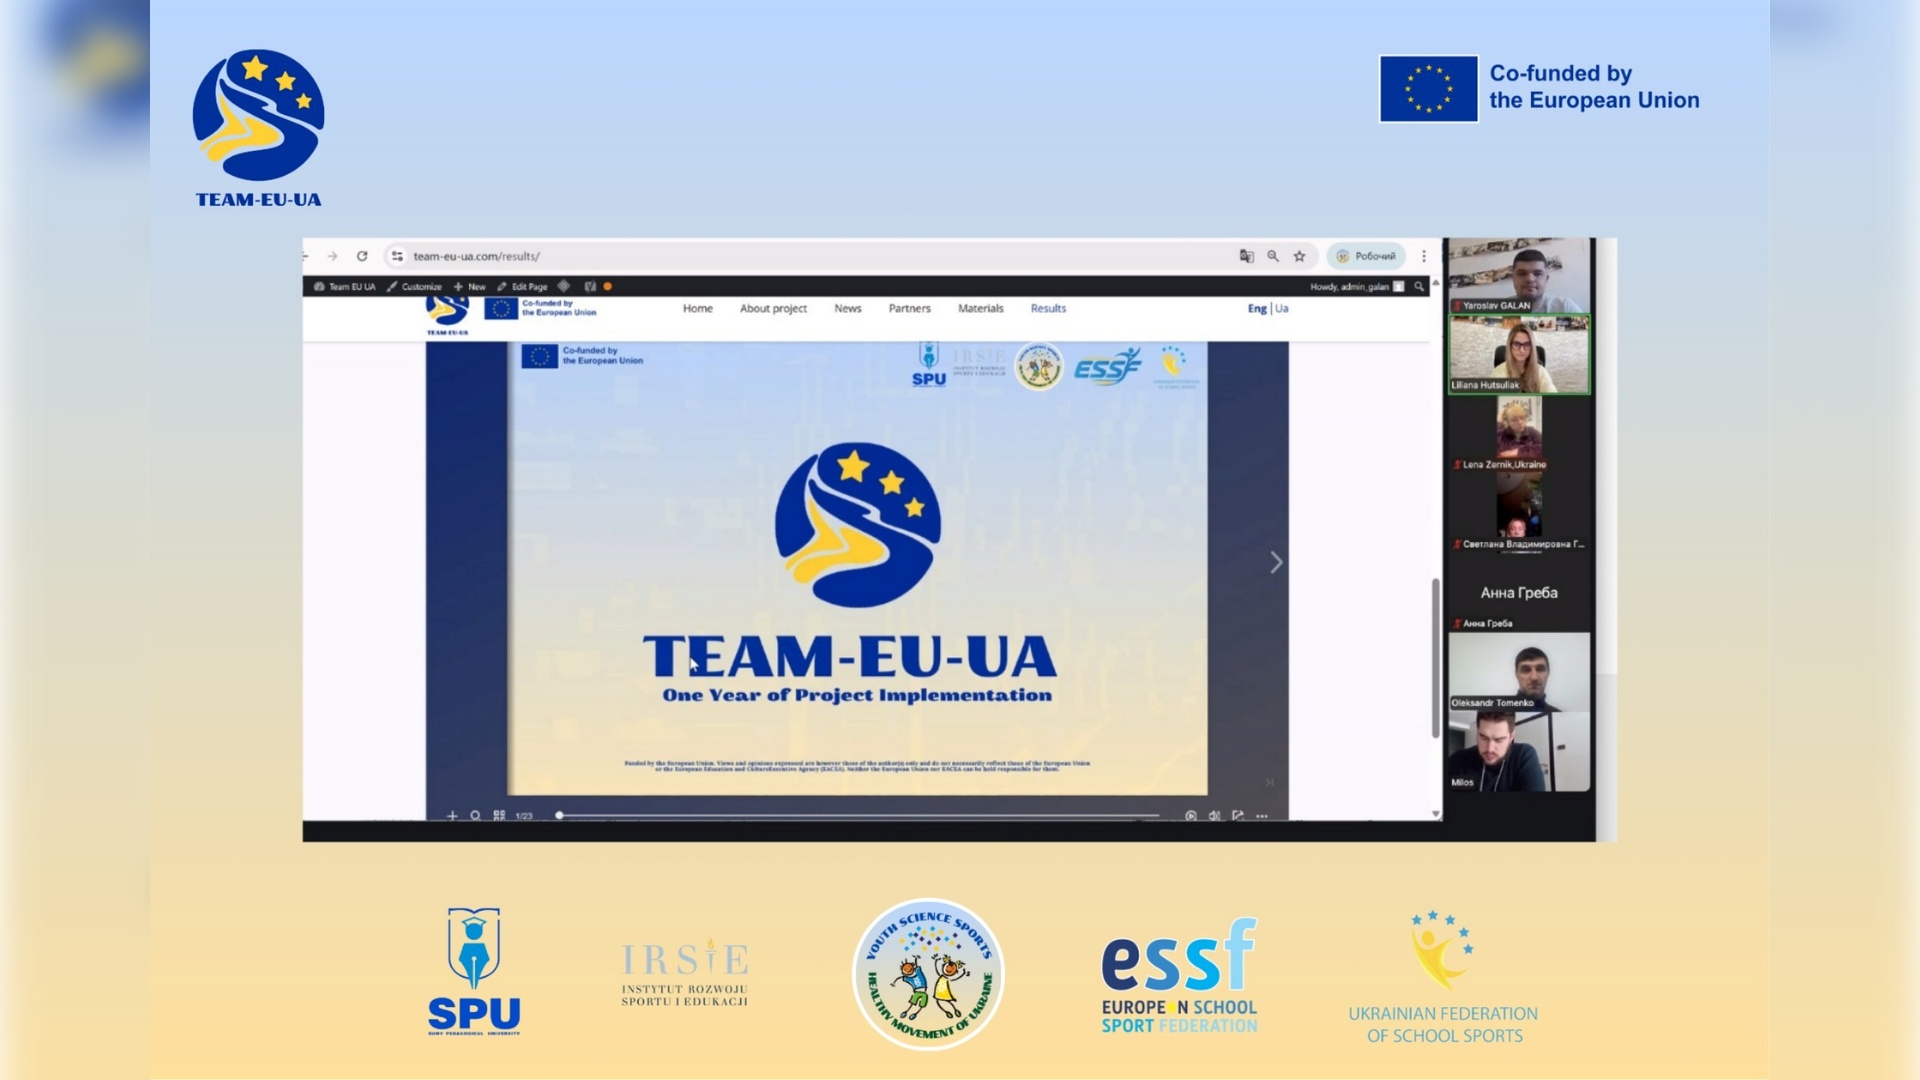Click flipbook search magnifier icon
Viewport: 1920px width, 1080px height.
tap(476, 815)
